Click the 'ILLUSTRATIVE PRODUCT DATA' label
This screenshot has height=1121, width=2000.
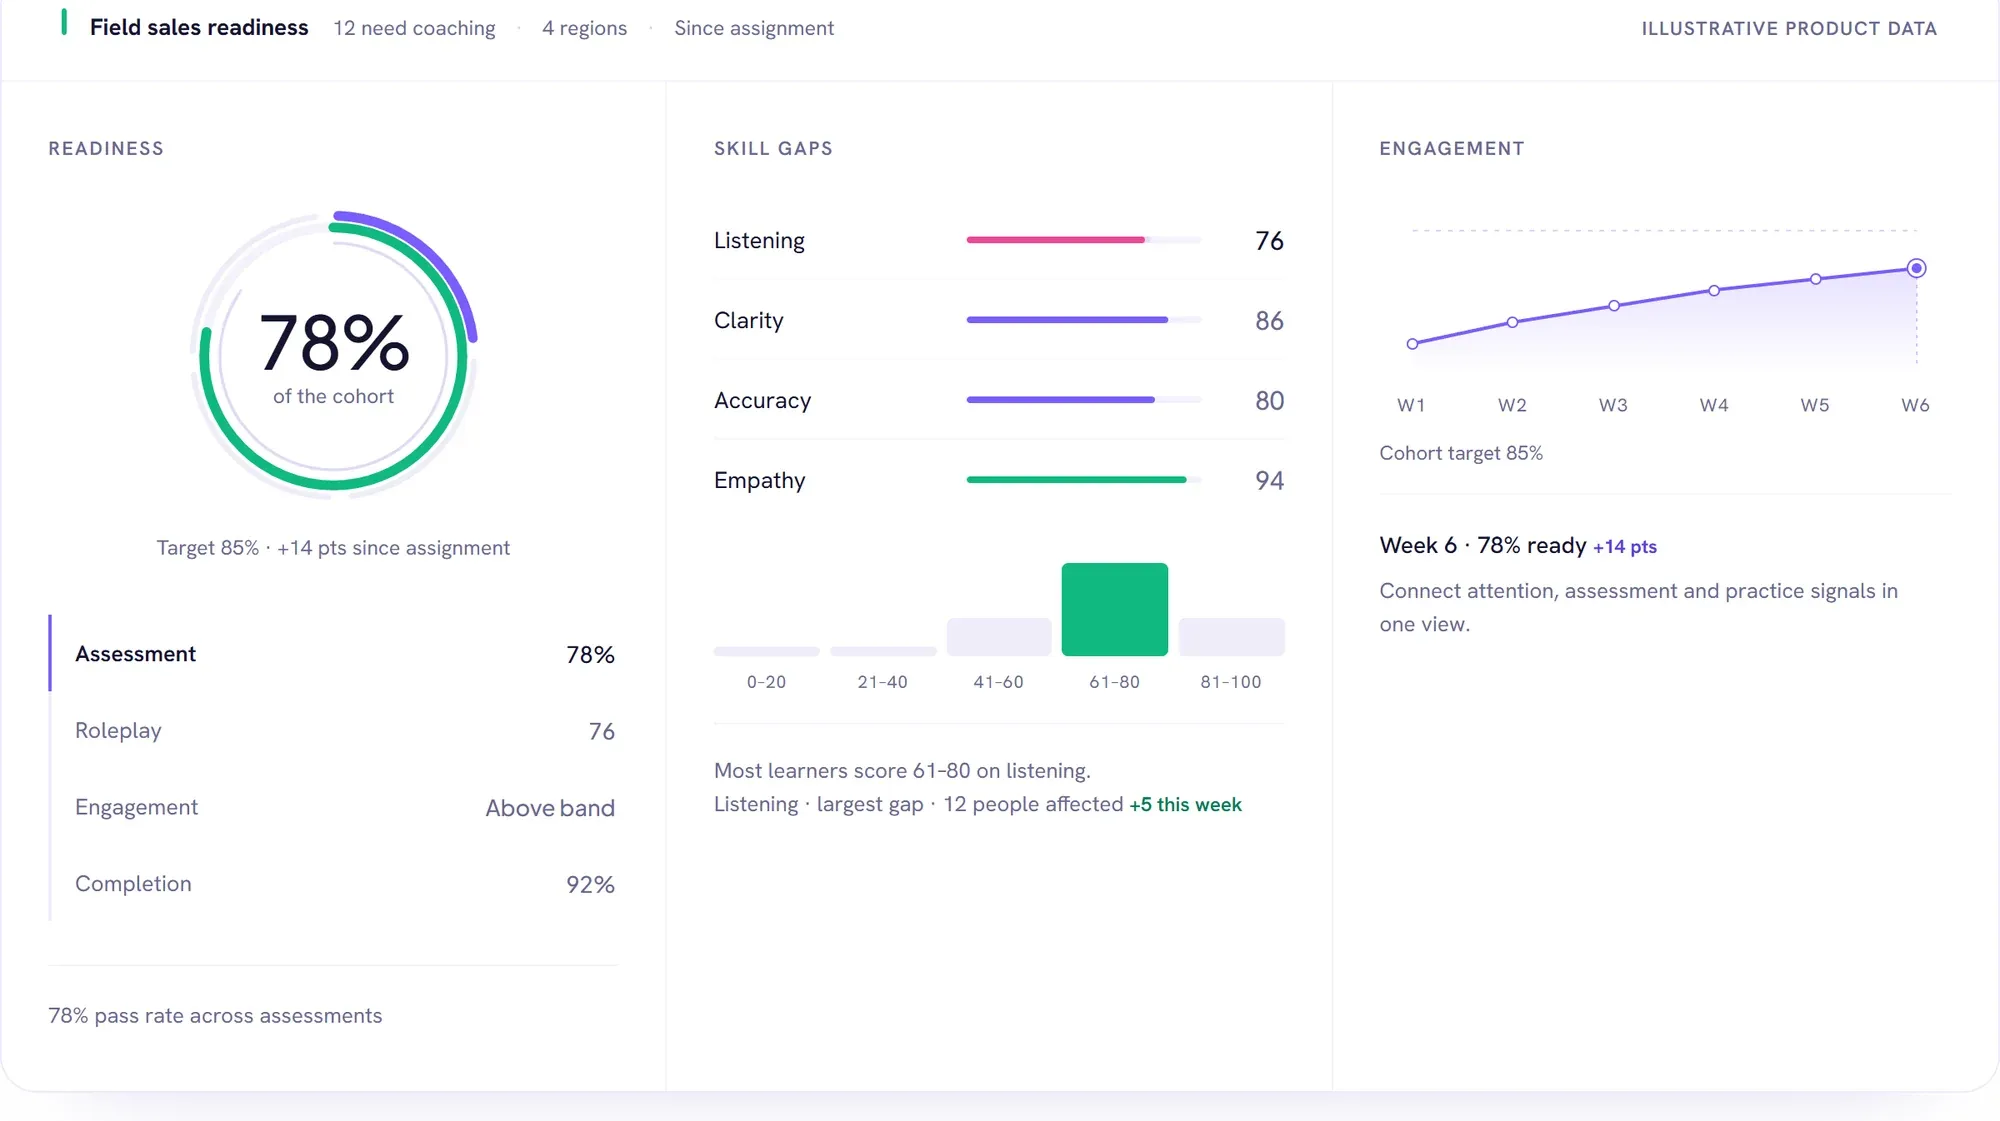(x=1789, y=29)
